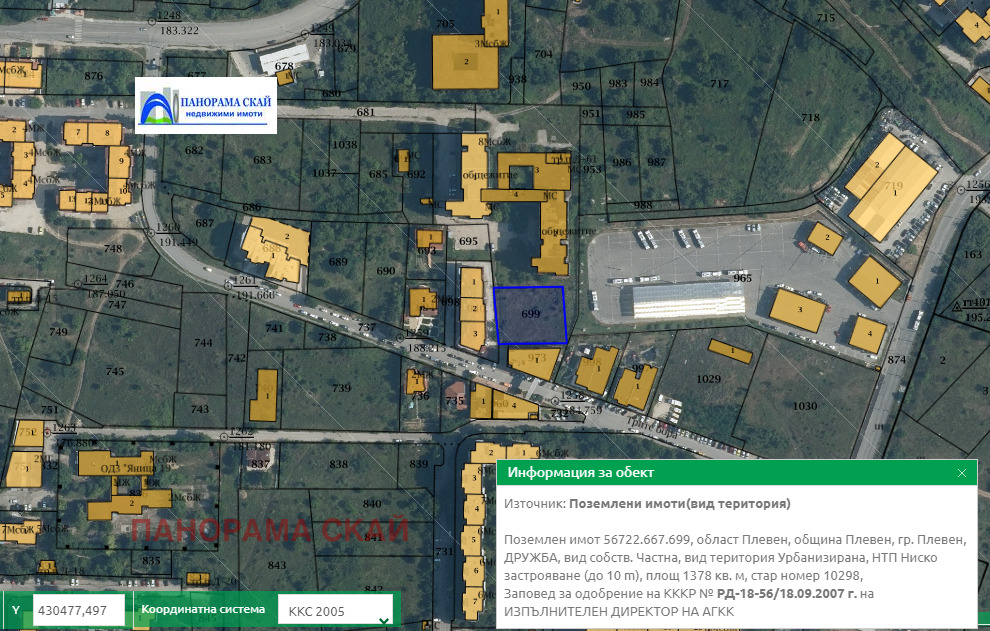Image resolution: width=990 pixels, height=631 pixels.
Task: Select parcel 718 on the map
Action: [x=810, y=118]
